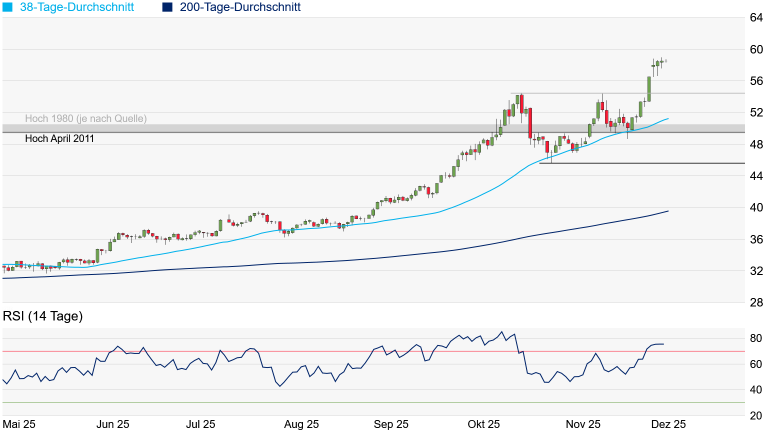The image size is (765, 430).
Task: Toggle the 200-Tage-Durchschnitt legend label
Action: 240,7
